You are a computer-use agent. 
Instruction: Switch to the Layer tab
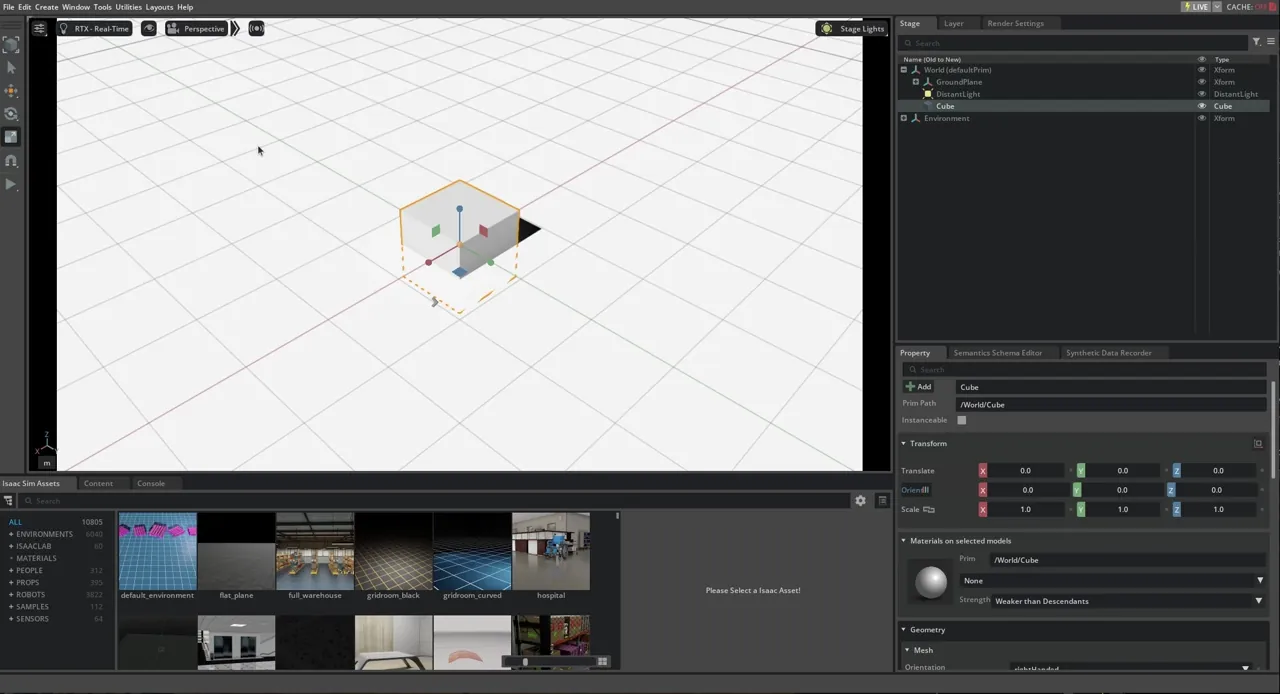(953, 23)
